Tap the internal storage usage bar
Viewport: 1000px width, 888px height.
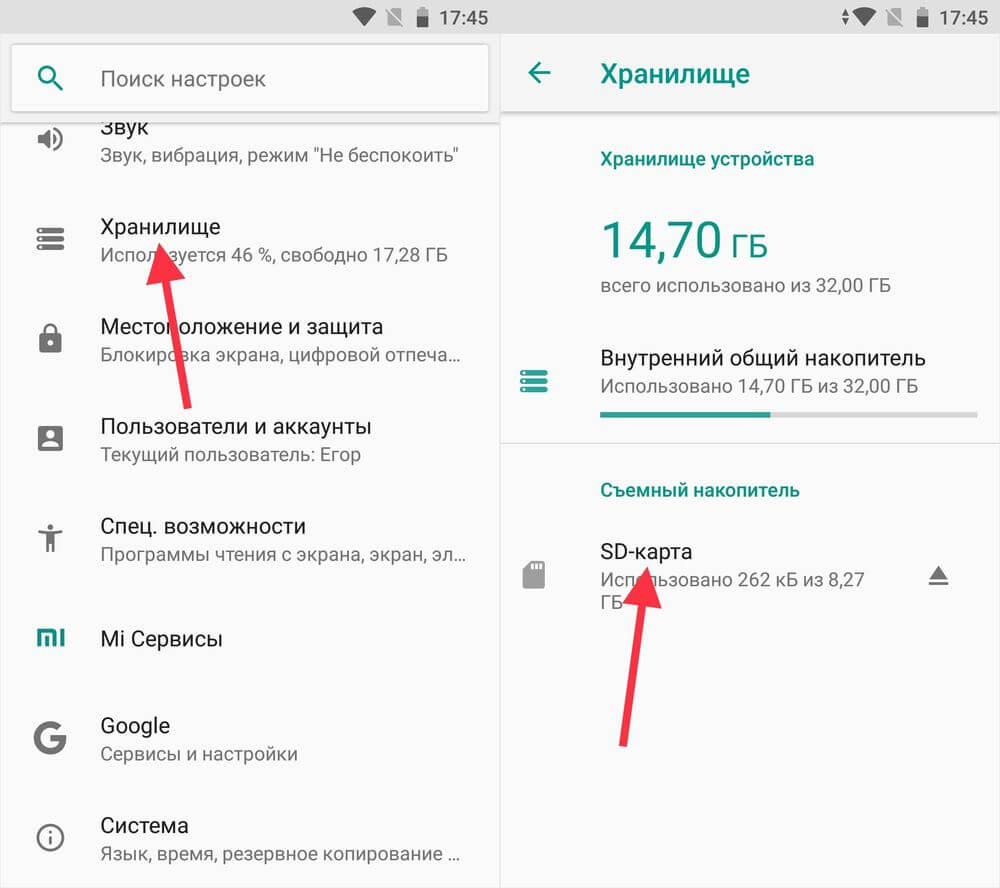(x=788, y=415)
